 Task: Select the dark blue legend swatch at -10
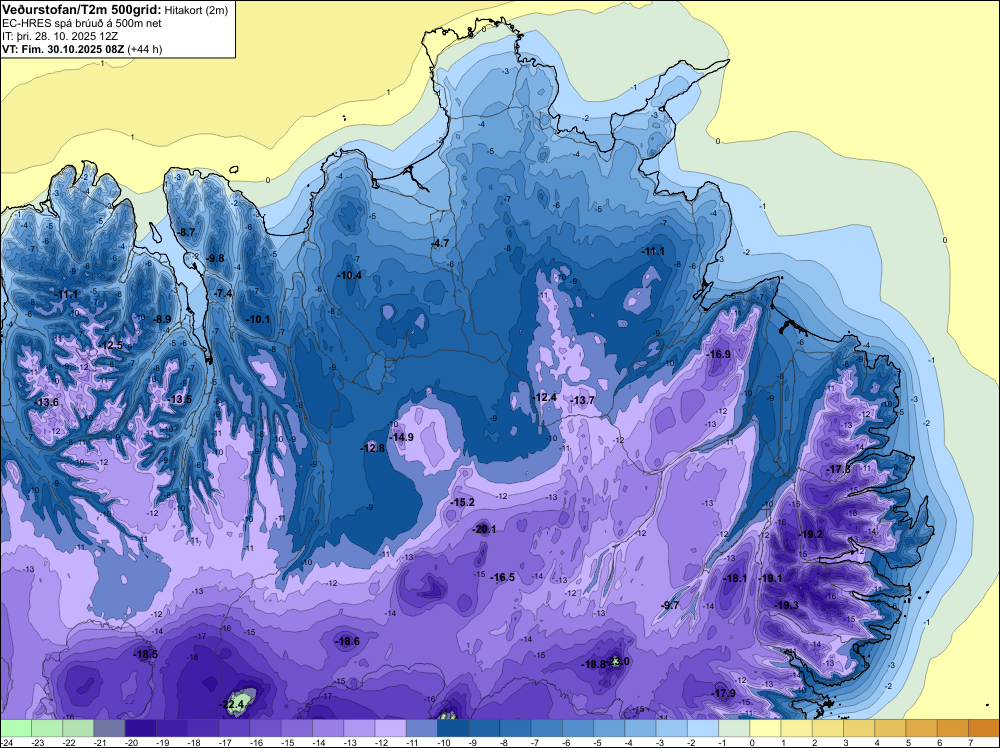coord(453,728)
